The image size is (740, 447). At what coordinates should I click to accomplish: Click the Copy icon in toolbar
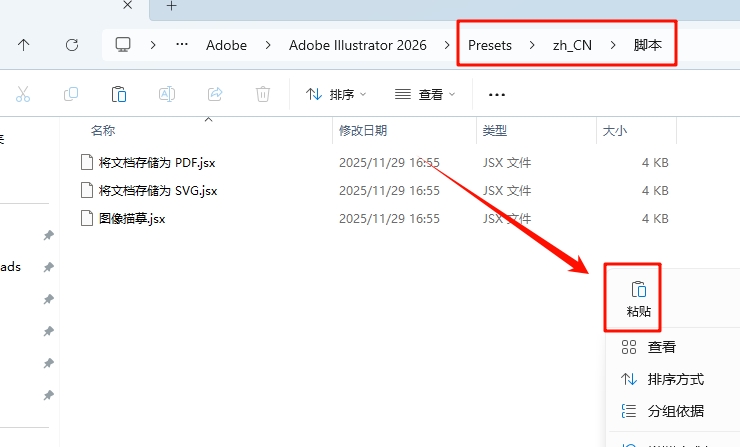[x=71, y=94]
